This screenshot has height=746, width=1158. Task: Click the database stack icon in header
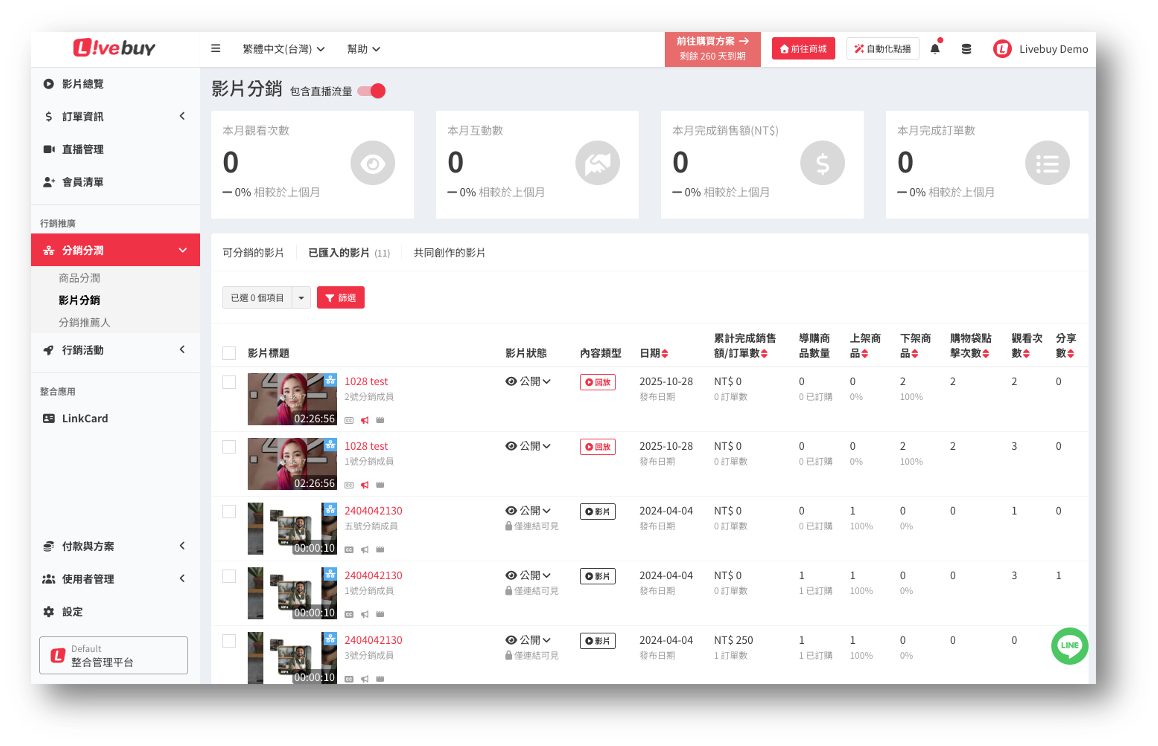tap(966, 49)
